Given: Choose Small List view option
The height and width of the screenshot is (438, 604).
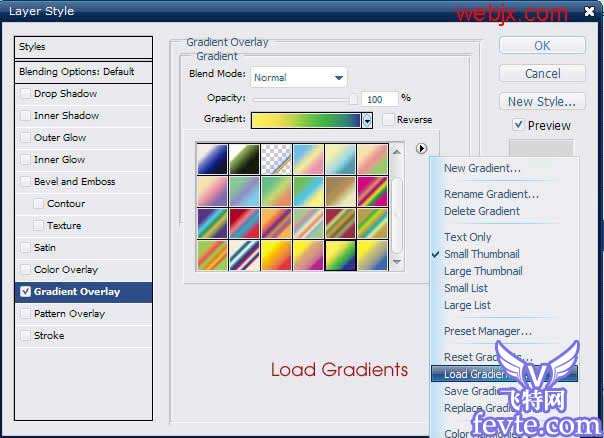Looking at the screenshot, I should [x=466, y=288].
